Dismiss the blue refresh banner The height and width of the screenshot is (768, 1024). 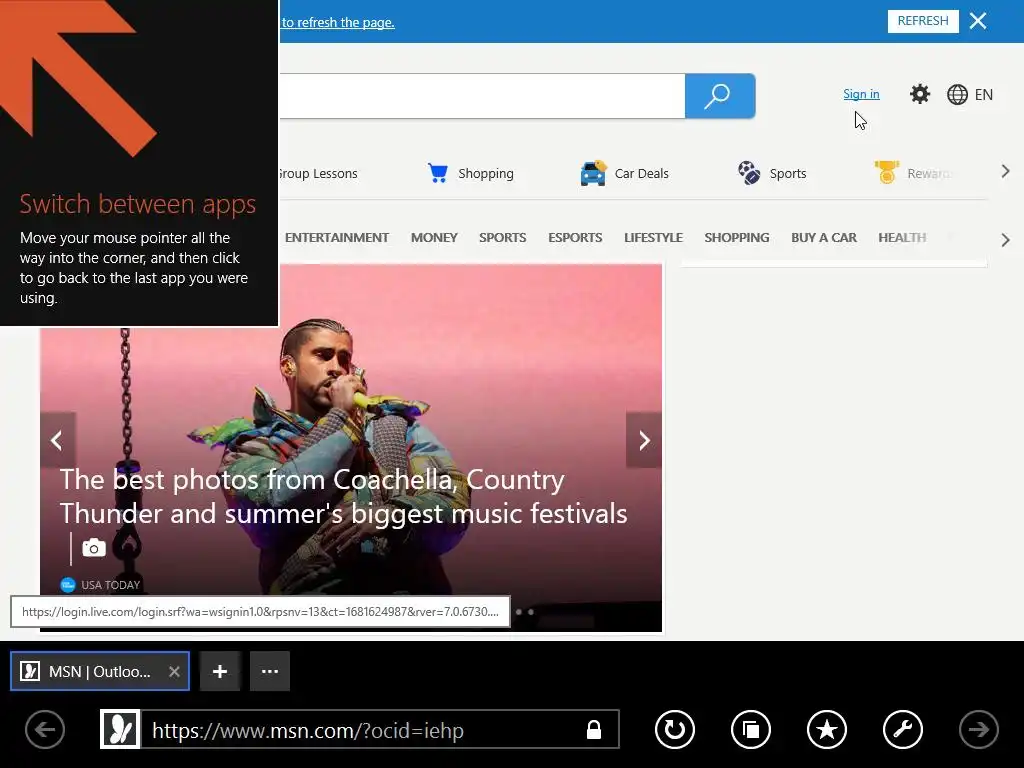point(978,21)
